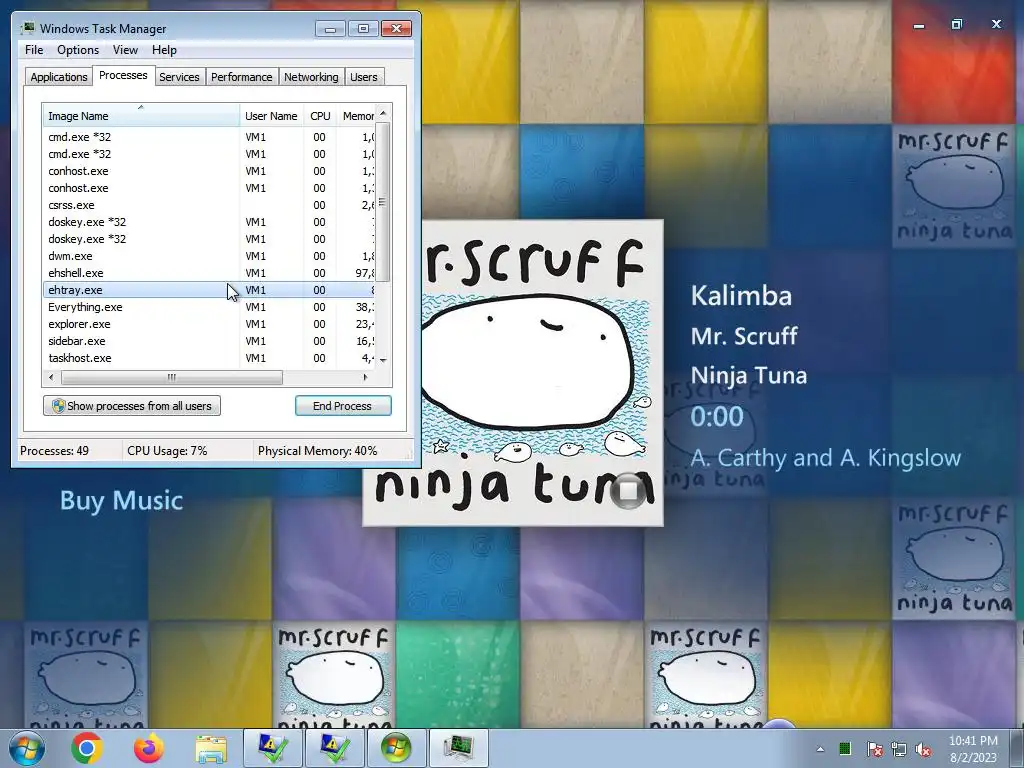
Task: Sort by User Name column header
Action: (271, 116)
